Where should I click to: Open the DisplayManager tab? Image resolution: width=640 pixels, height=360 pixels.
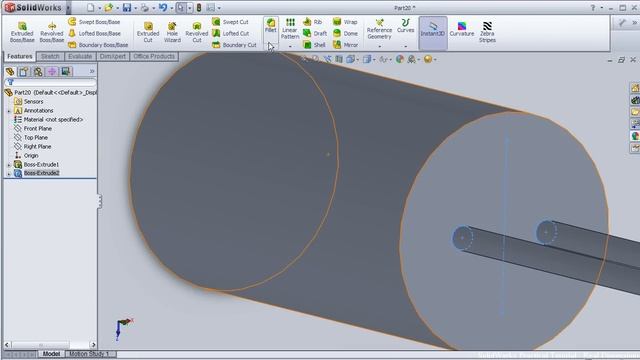click(x=66, y=72)
